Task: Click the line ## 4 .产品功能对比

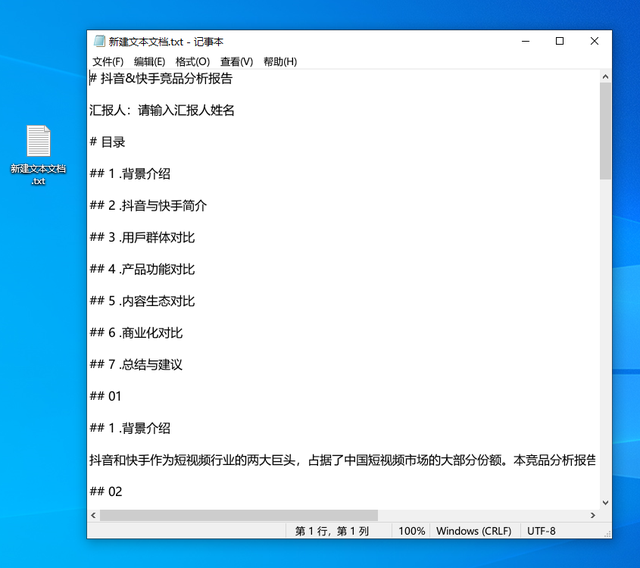Action: coord(142,269)
